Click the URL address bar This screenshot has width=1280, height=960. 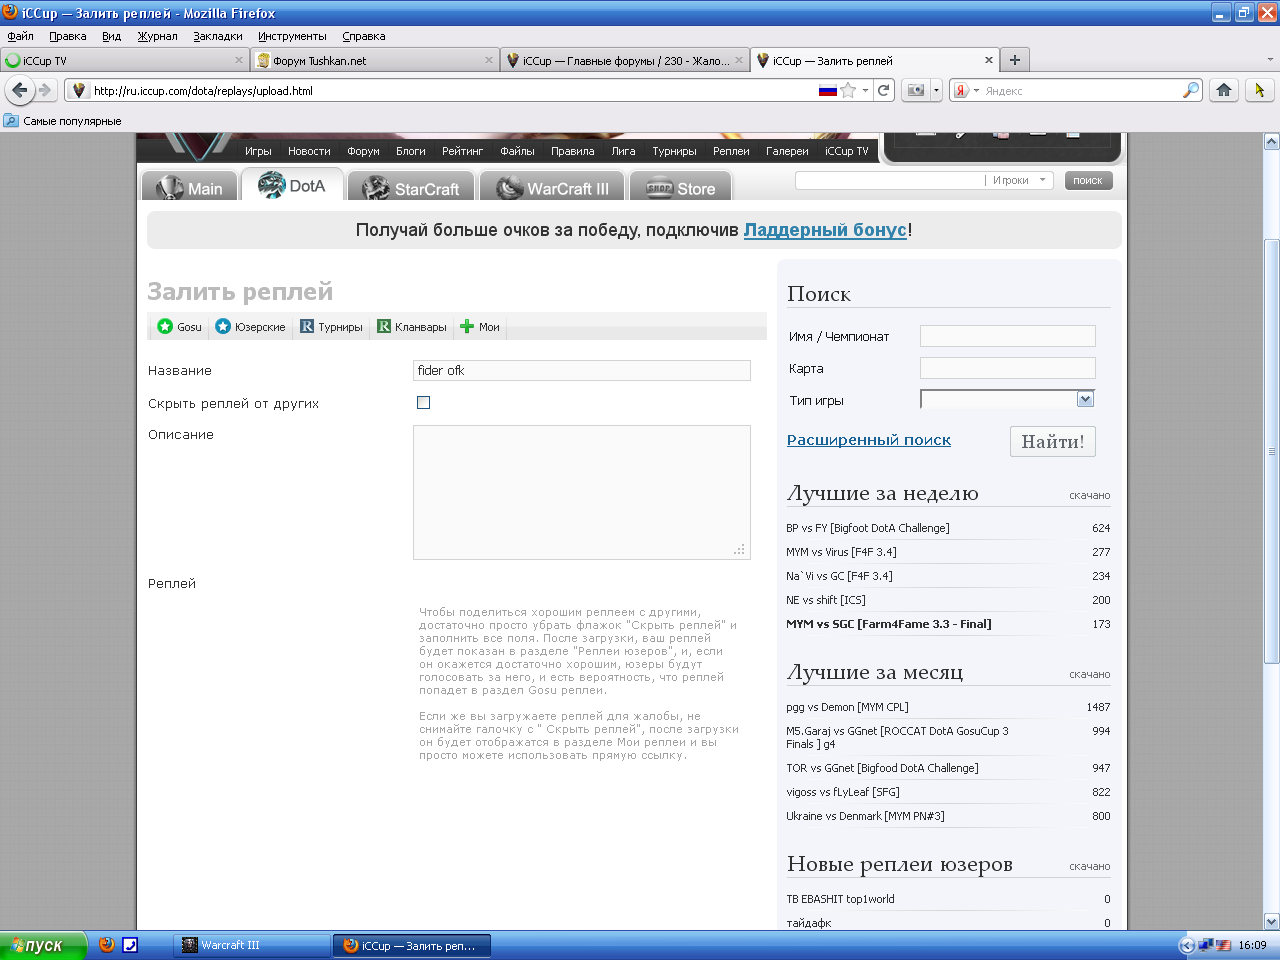[x=455, y=90]
